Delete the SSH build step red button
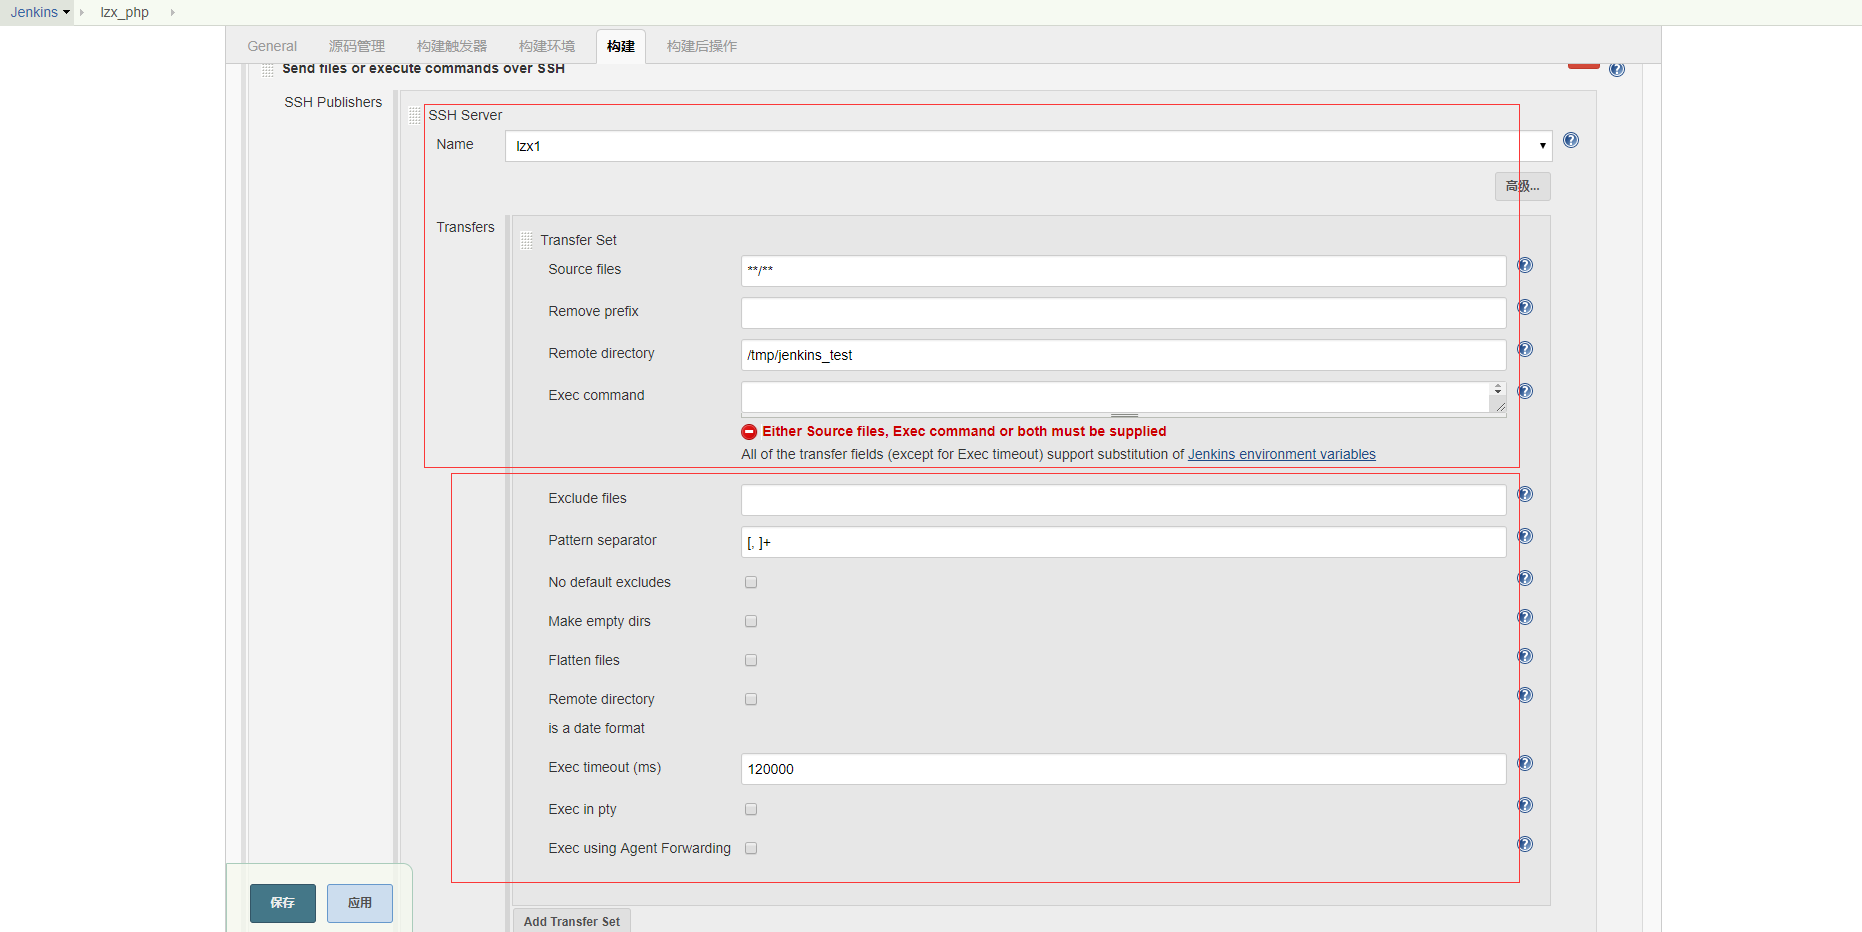1862x932 pixels. [1584, 65]
